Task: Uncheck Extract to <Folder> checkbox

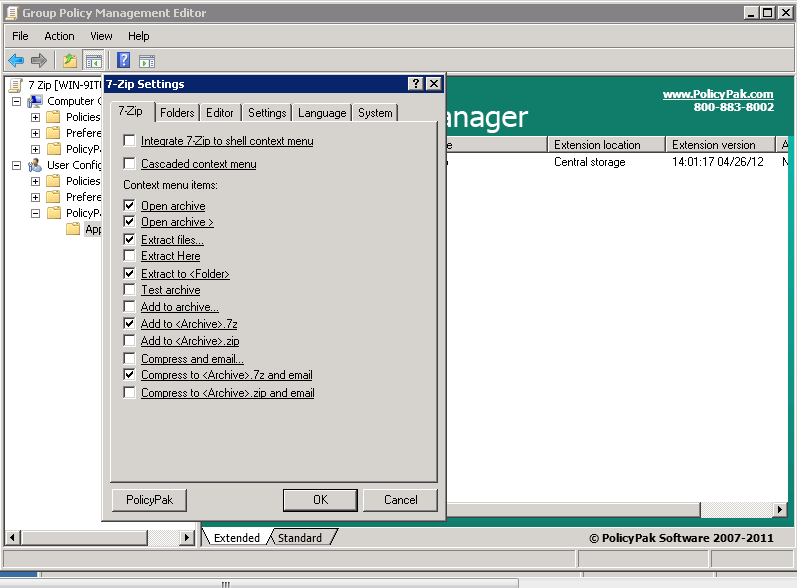Action: point(130,273)
